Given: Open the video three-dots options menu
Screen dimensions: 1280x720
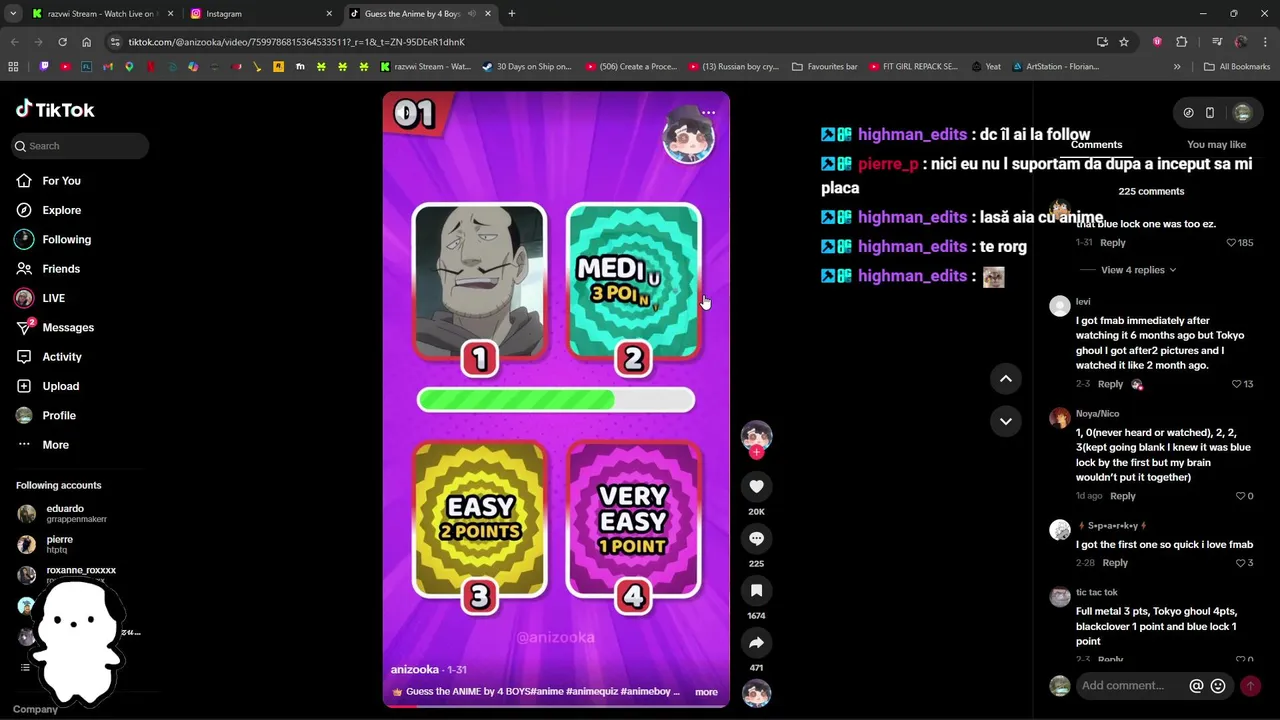Looking at the screenshot, I should click(708, 112).
